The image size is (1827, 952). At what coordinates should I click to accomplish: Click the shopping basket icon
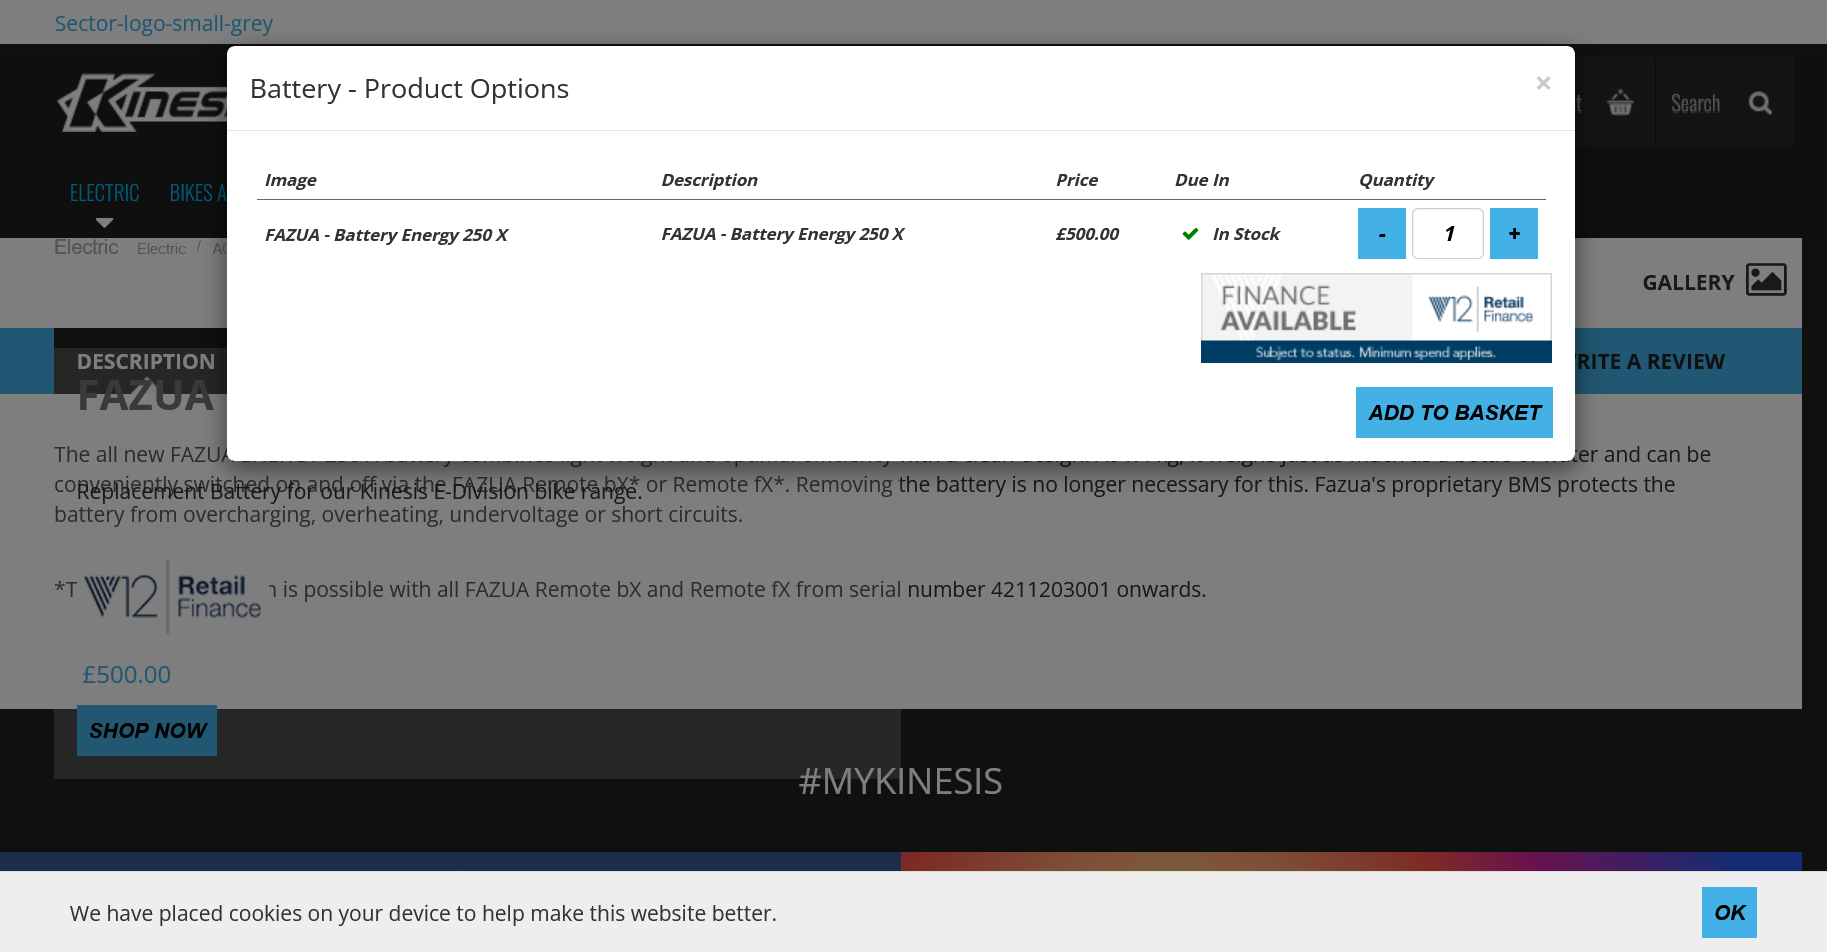(x=1620, y=103)
